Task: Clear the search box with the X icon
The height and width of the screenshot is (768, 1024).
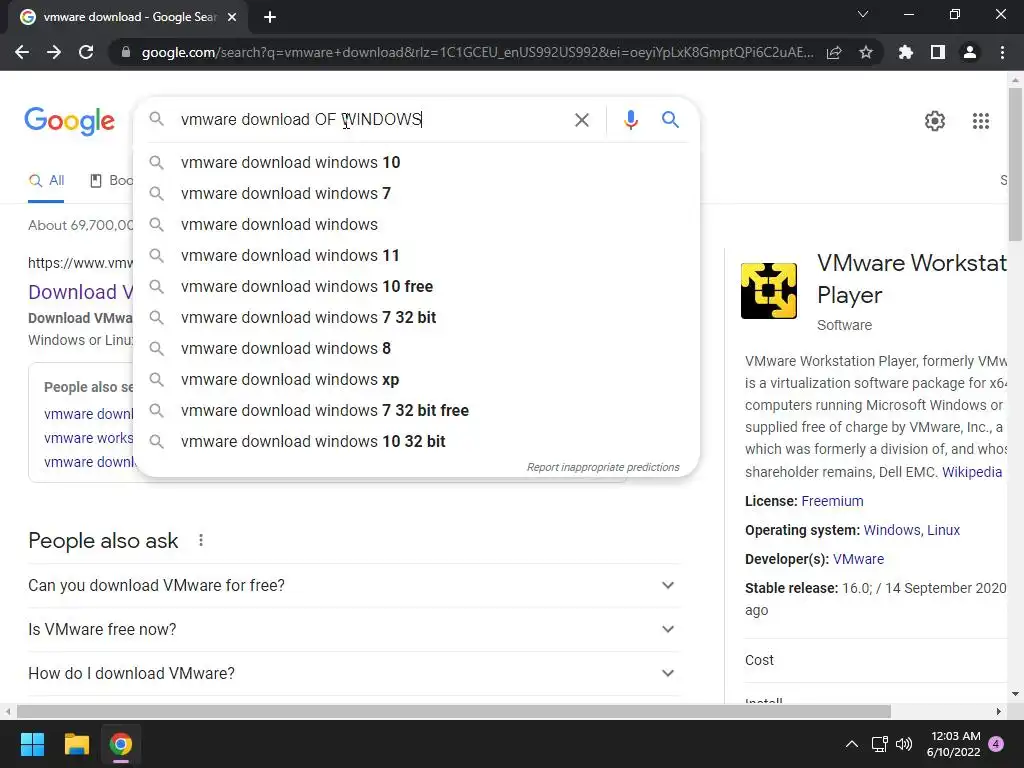Action: [582, 120]
